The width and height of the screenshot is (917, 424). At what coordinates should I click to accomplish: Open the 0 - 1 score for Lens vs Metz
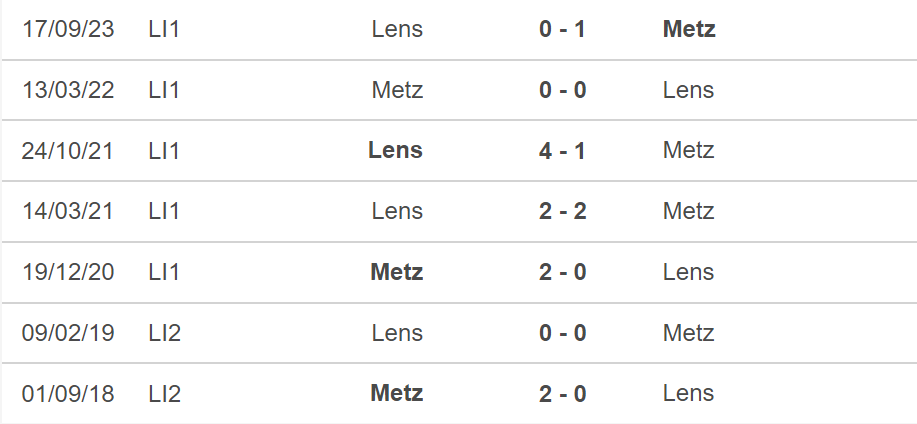click(x=562, y=29)
